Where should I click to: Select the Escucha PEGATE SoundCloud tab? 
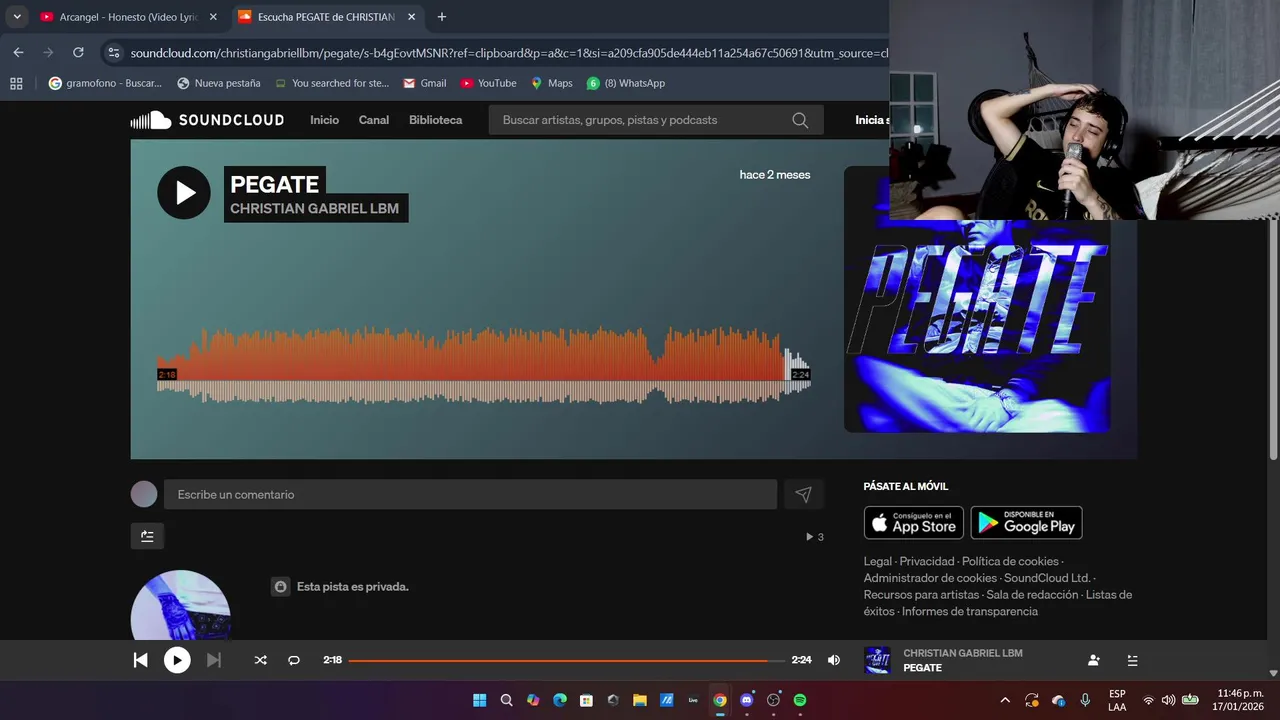coord(325,17)
